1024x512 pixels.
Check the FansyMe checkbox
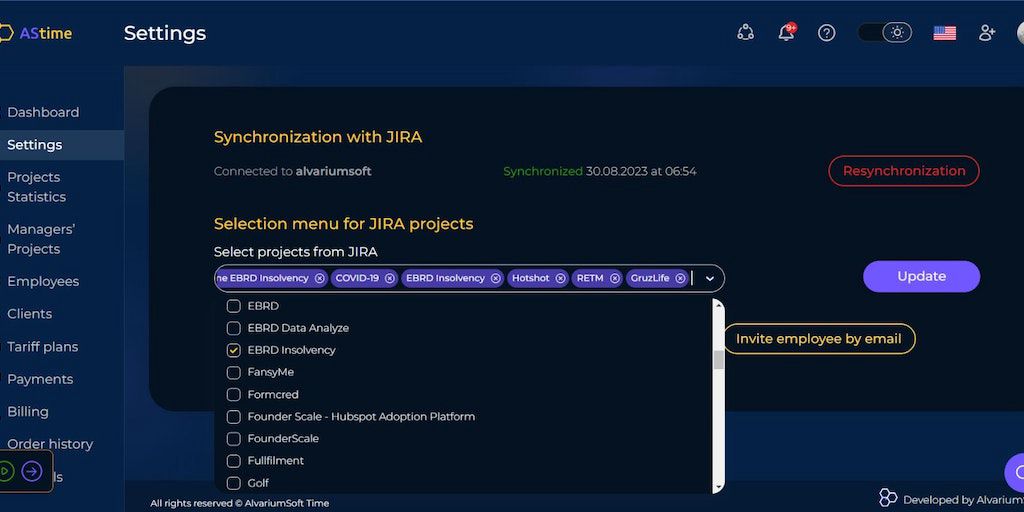(x=233, y=372)
